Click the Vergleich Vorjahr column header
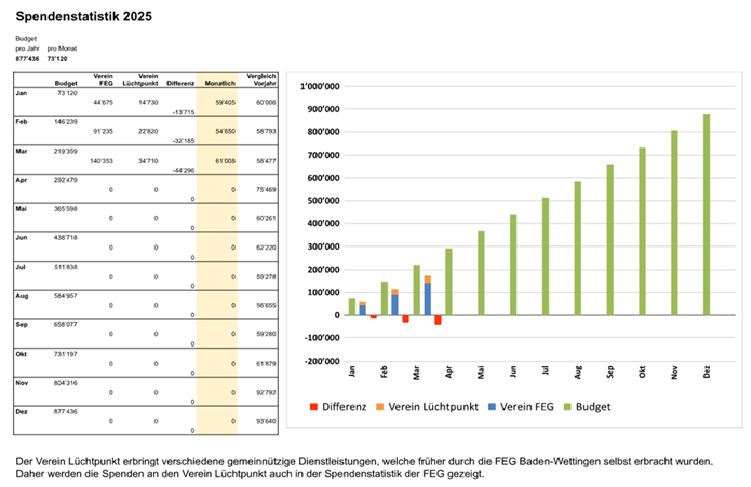Image resolution: width=751 pixels, height=487 pixels. point(261,80)
